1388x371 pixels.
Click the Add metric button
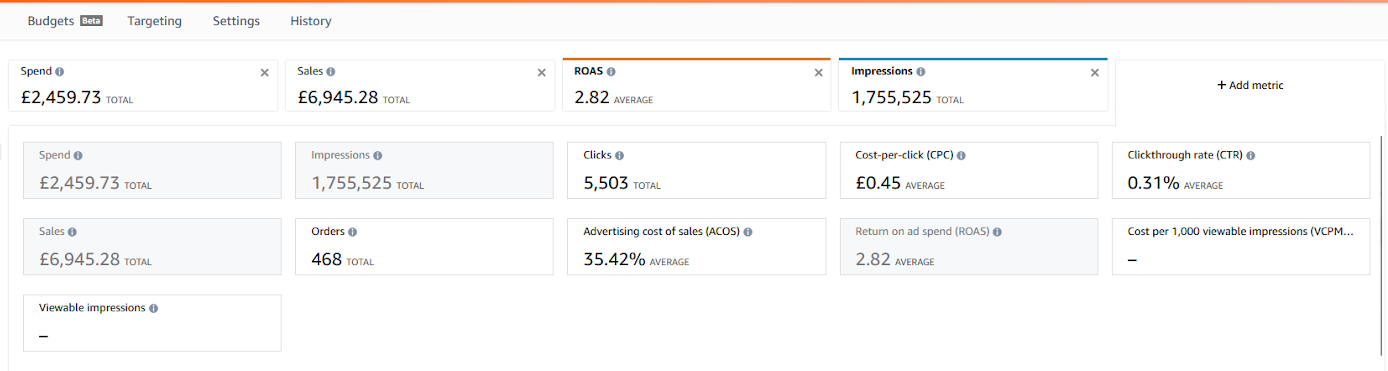click(1250, 85)
